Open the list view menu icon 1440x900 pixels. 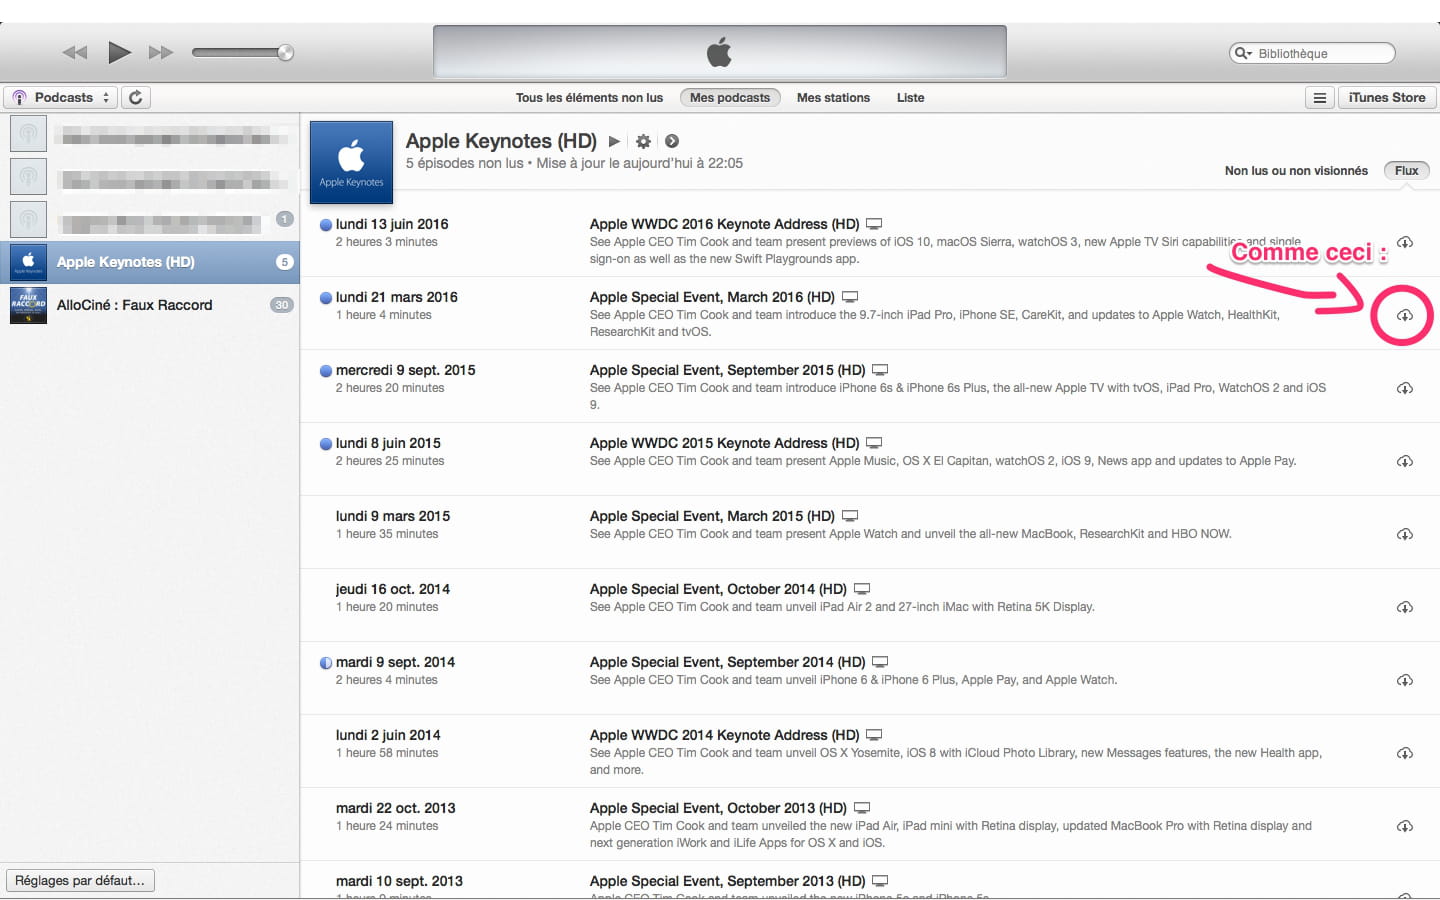[1320, 97]
